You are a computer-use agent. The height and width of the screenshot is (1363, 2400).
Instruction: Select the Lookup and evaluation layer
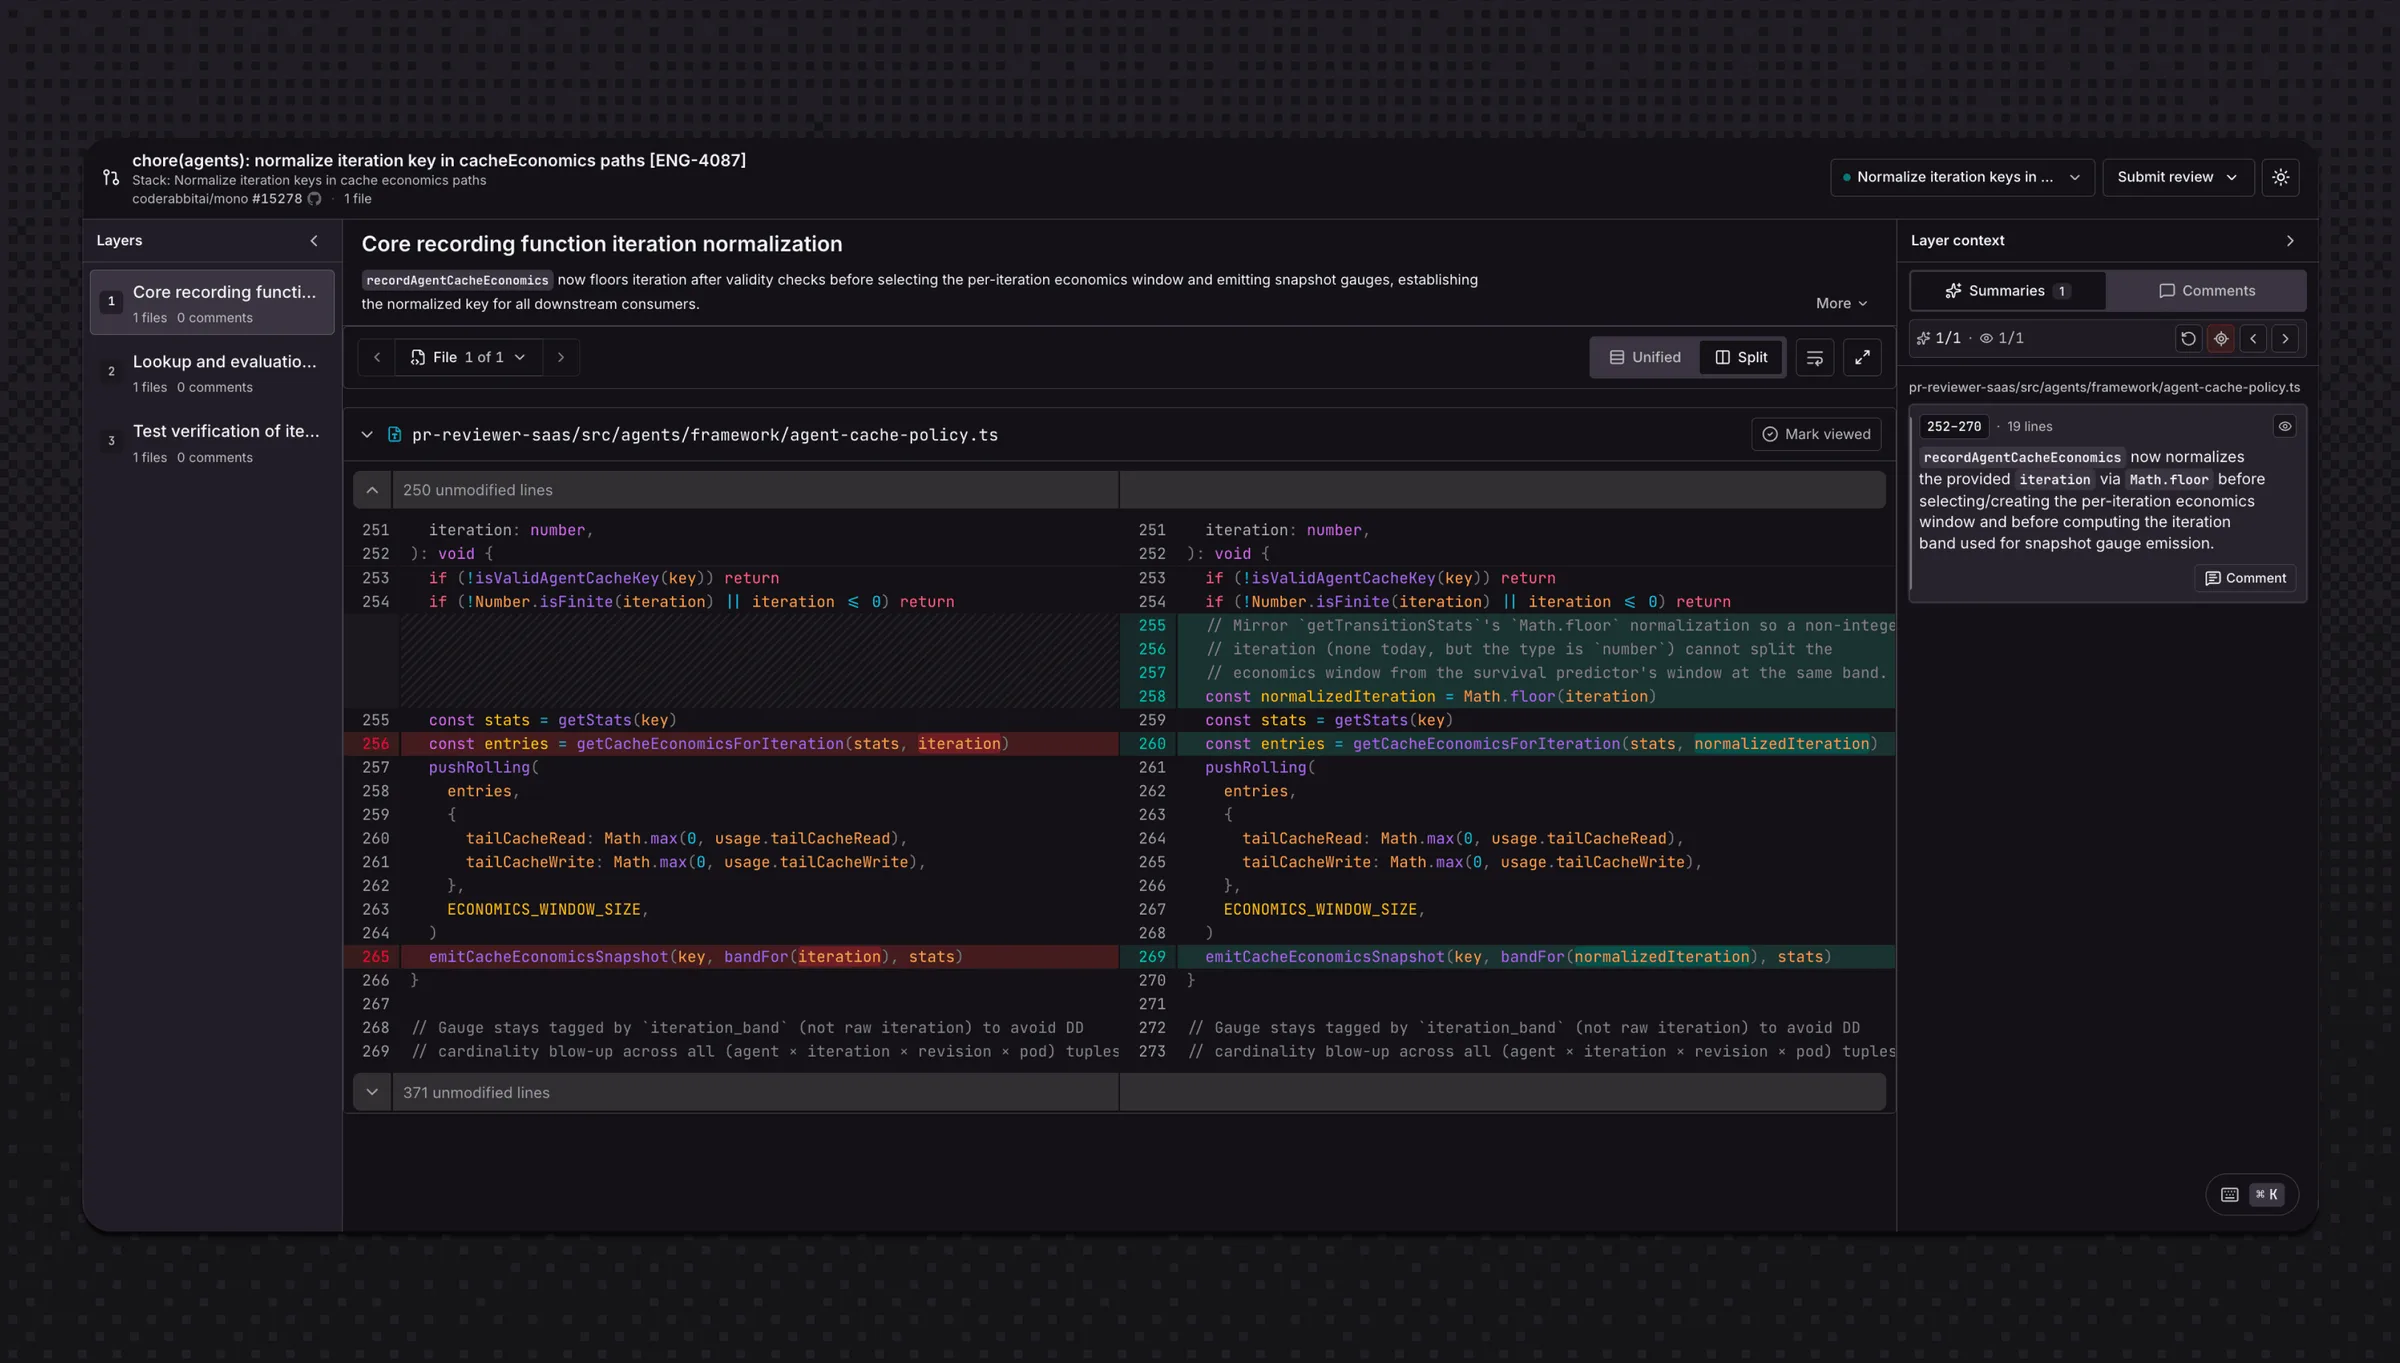click(x=212, y=372)
